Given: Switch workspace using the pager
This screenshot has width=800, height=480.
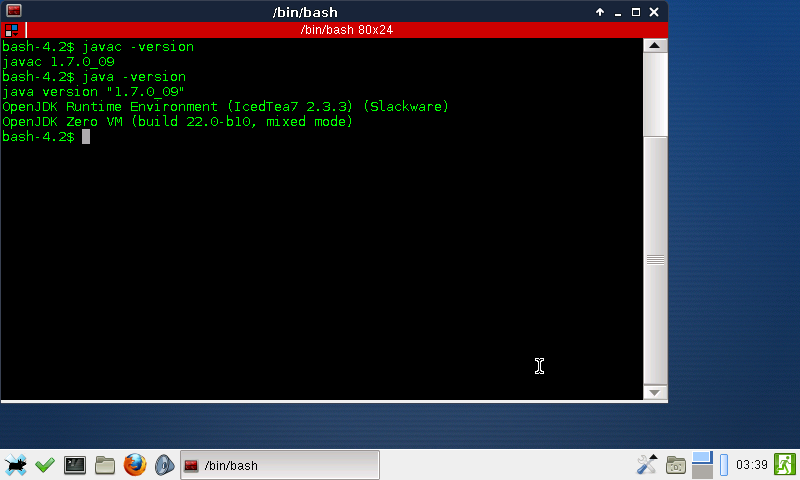Looking at the screenshot, I should (x=702, y=465).
